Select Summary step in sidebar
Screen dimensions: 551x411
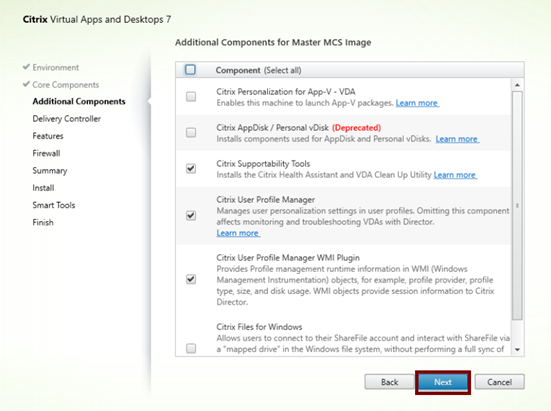click(50, 171)
